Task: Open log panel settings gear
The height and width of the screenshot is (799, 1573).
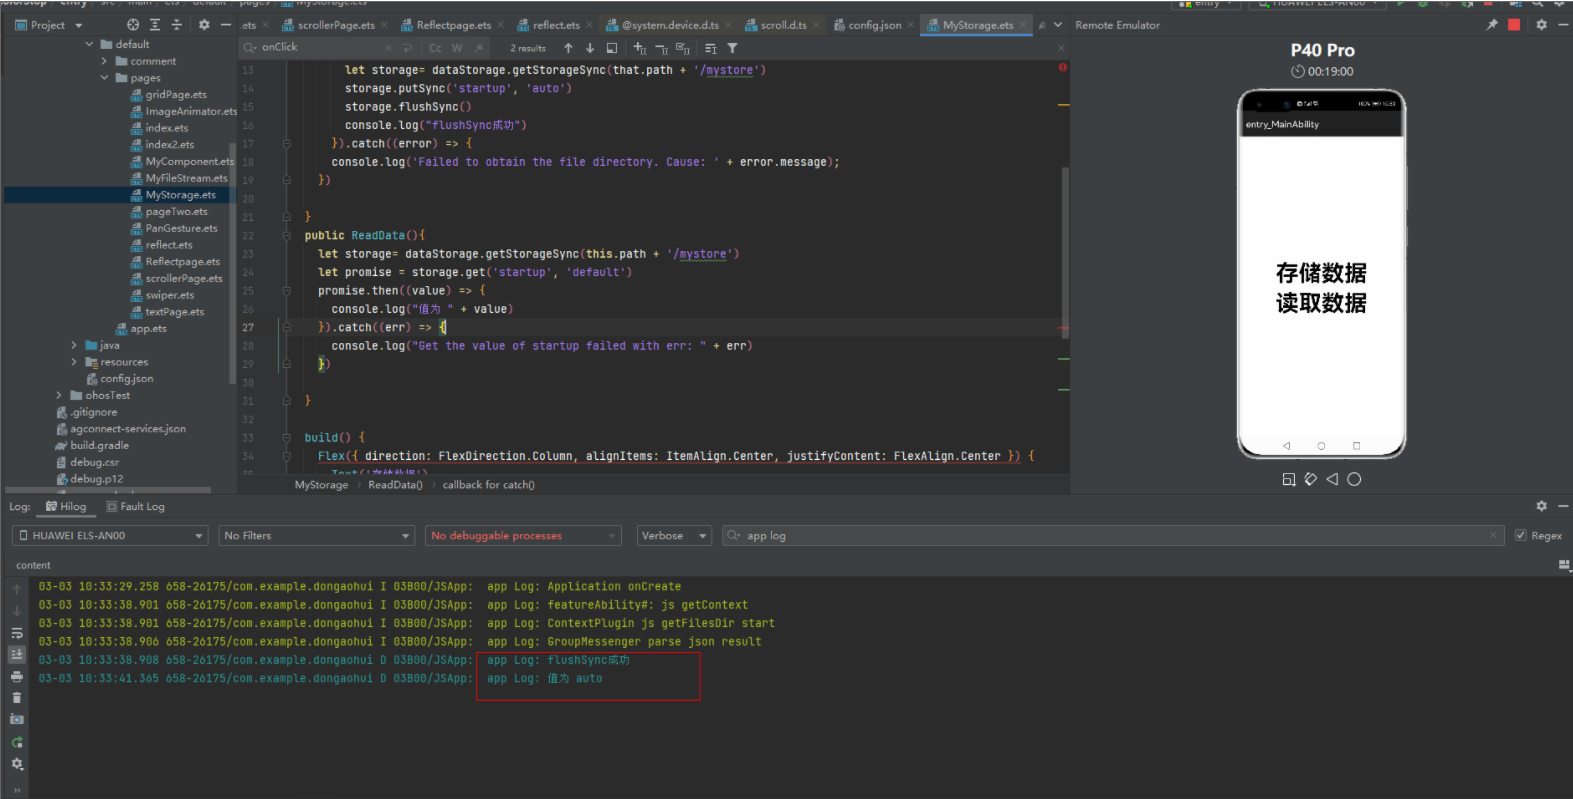Action: coord(1541,506)
